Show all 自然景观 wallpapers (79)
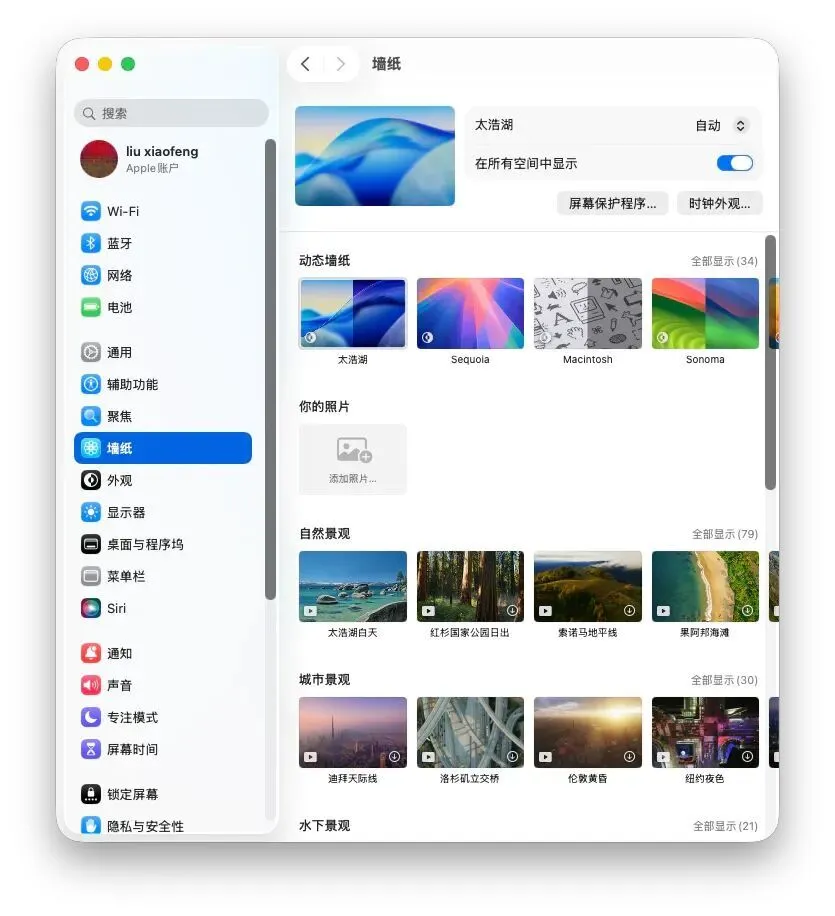 pyautogui.click(x=723, y=534)
